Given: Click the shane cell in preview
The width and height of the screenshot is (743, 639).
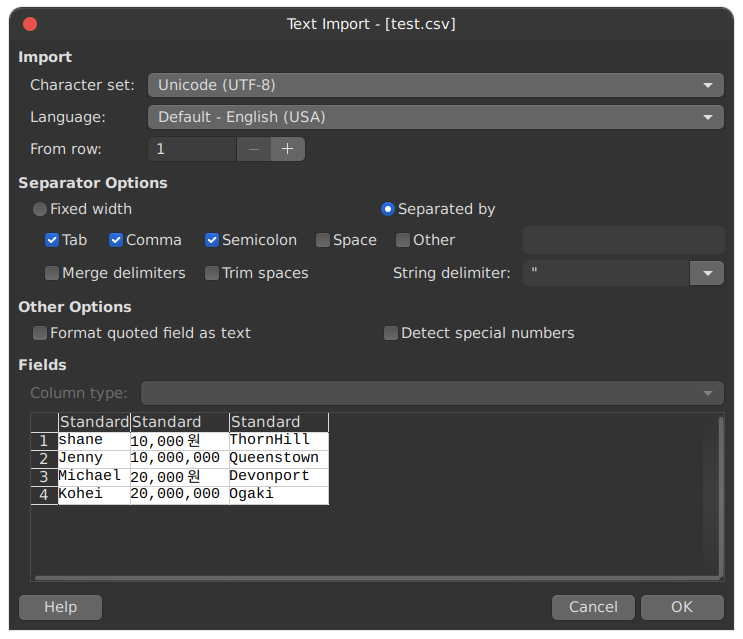Looking at the screenshot, I should point(94,441).
